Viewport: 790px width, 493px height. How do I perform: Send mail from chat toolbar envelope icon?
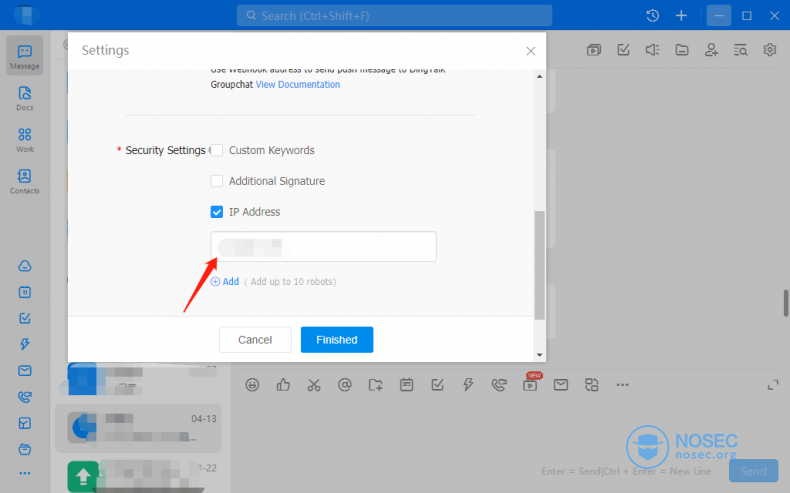pyautogui.click(x=561, y=385)
